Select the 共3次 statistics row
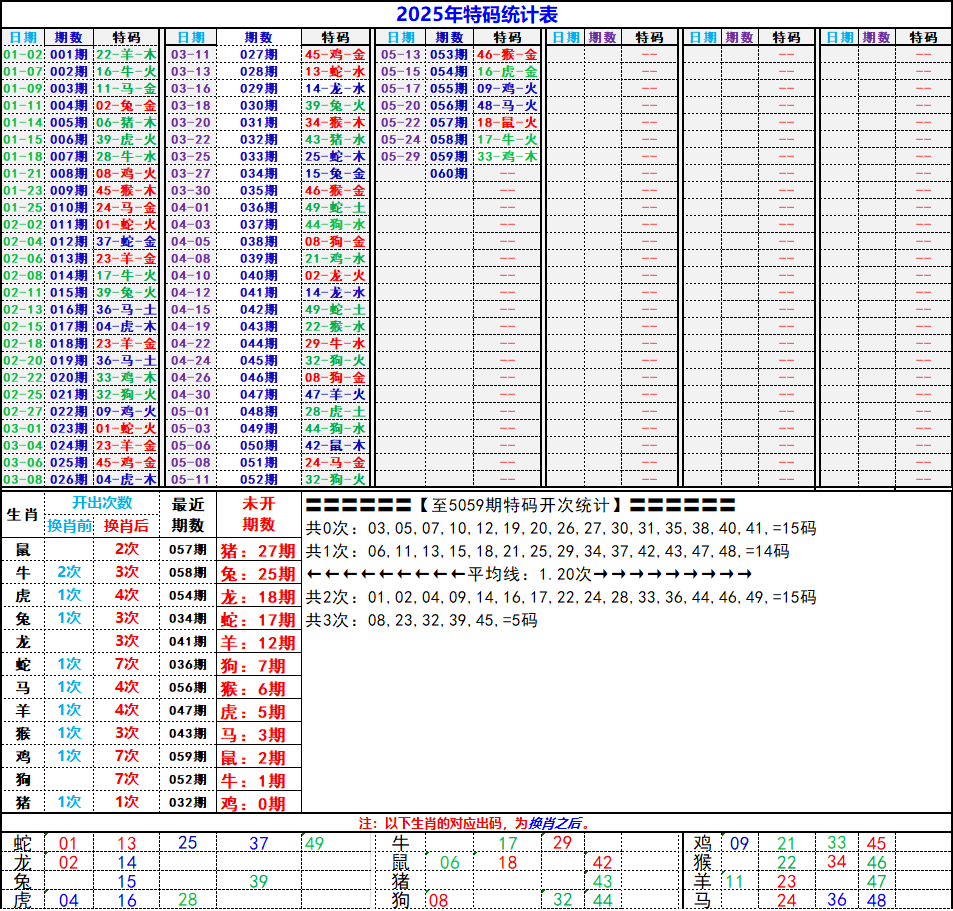953x911 pixels. (x=421, y=620)
